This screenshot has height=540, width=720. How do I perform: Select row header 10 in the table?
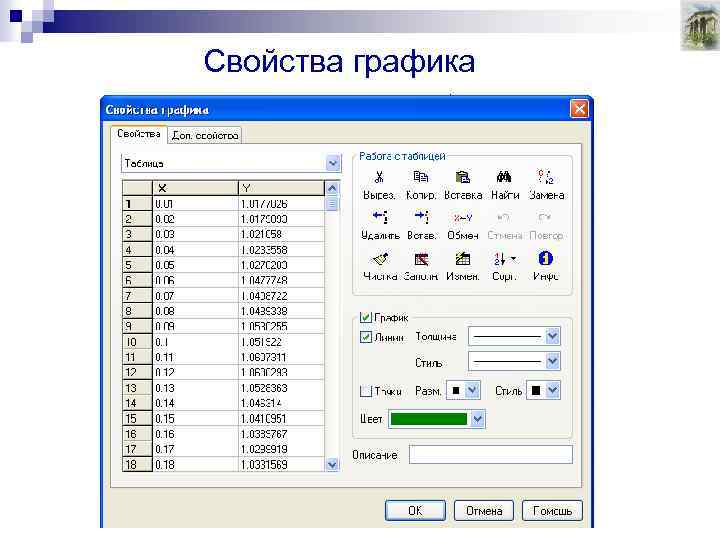click(x=137, y=342)
